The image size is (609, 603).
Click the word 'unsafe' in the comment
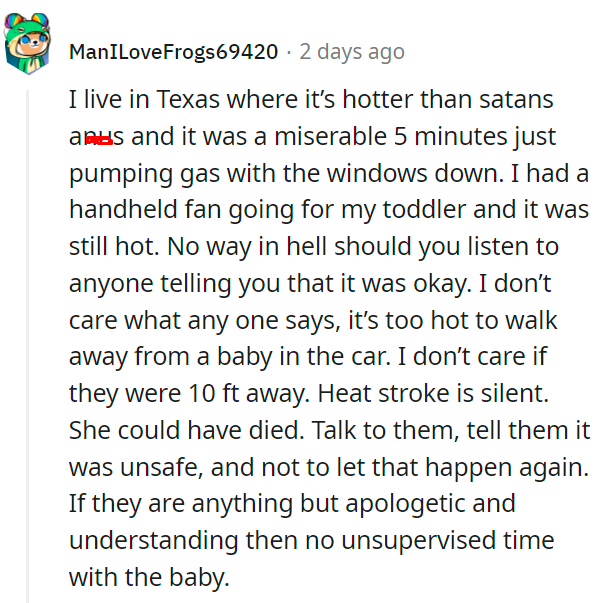click(x=161, y=467)
